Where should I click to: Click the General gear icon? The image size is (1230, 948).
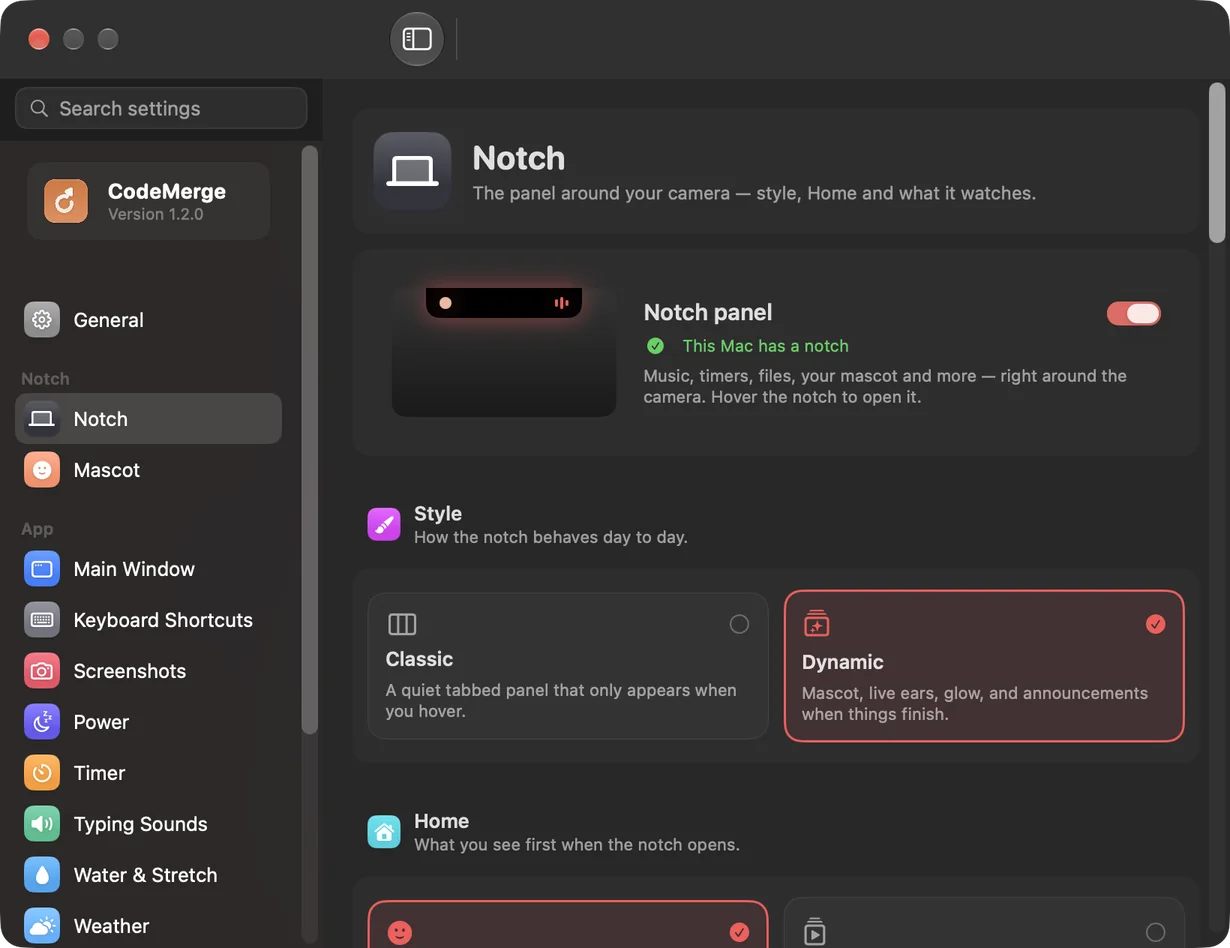(42, 320)
